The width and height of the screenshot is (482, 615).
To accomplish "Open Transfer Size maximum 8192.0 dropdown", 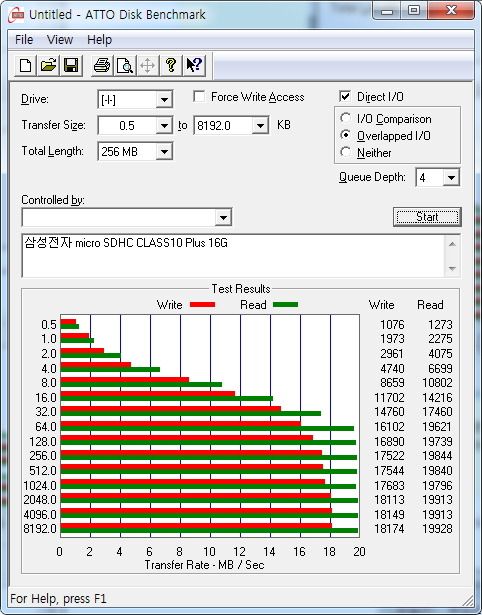I will (x=260, y=126).
